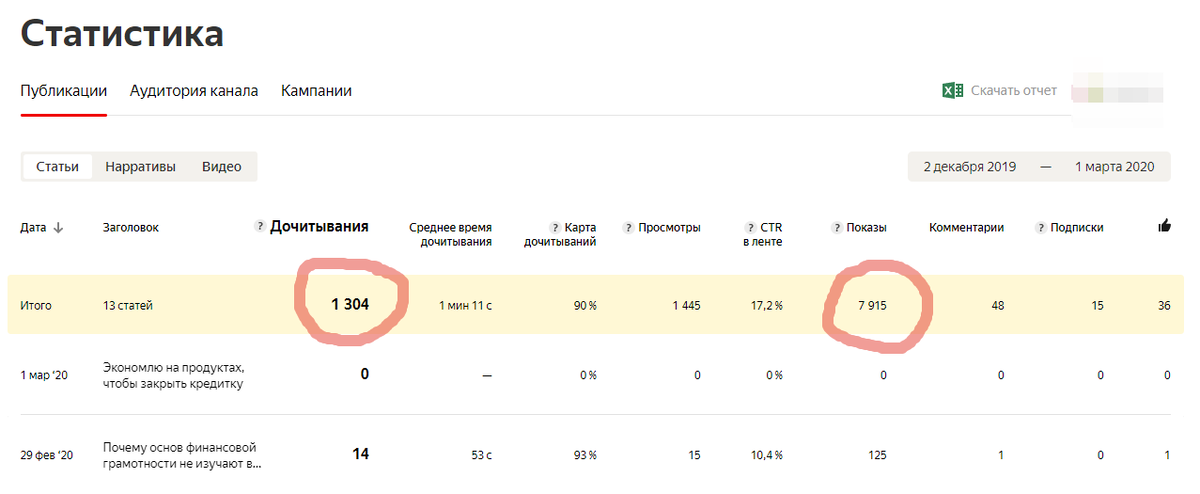Open the Кампании tab
Screen dimensions: 1200x494
pos(316,91)
